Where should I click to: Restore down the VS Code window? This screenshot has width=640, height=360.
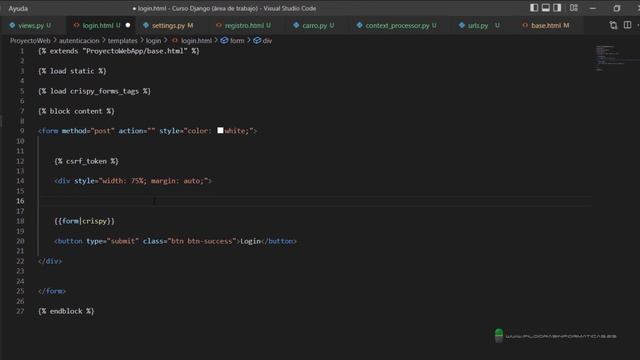click(617, 8)
